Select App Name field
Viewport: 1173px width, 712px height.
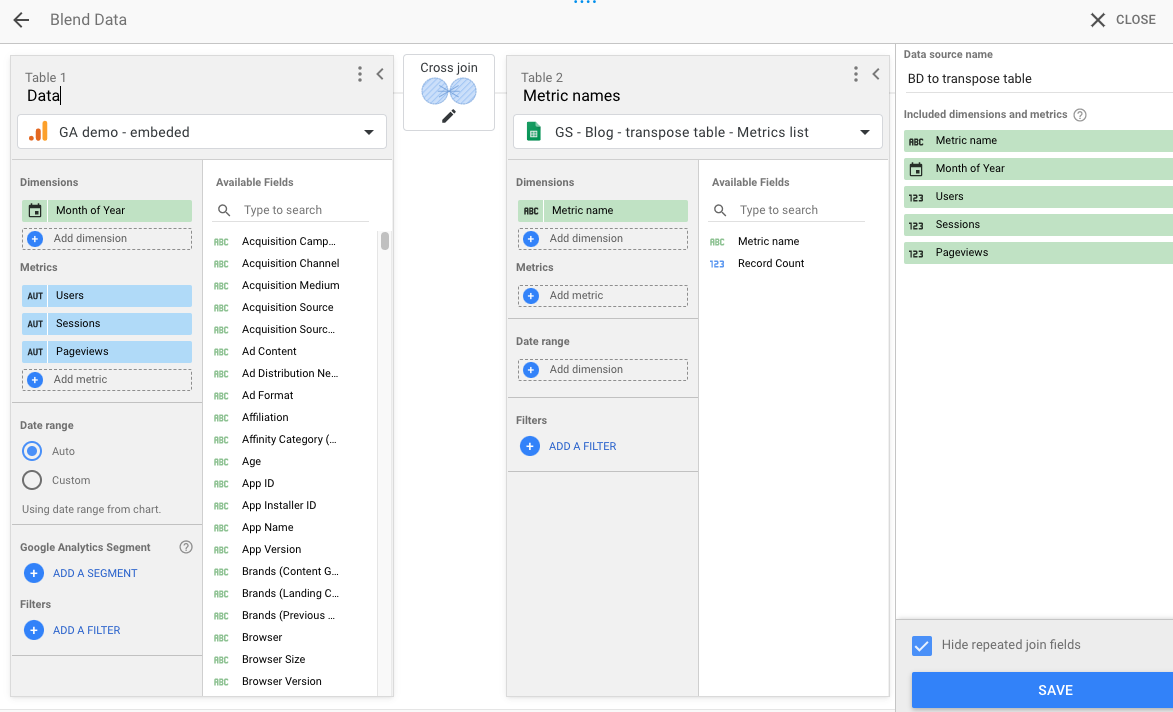tap(268, 527)
